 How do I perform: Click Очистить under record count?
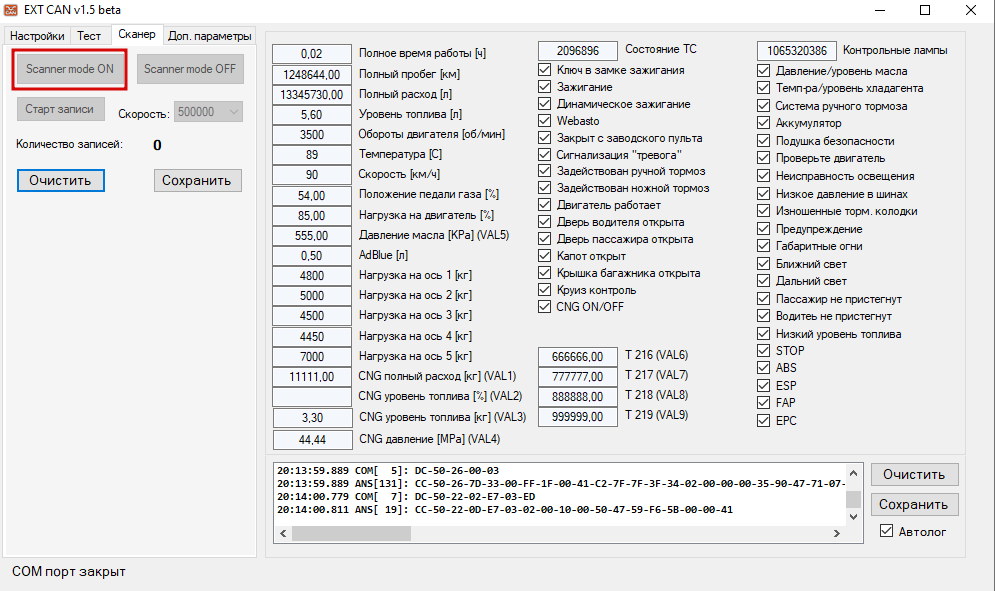click(x=60, y=180)
